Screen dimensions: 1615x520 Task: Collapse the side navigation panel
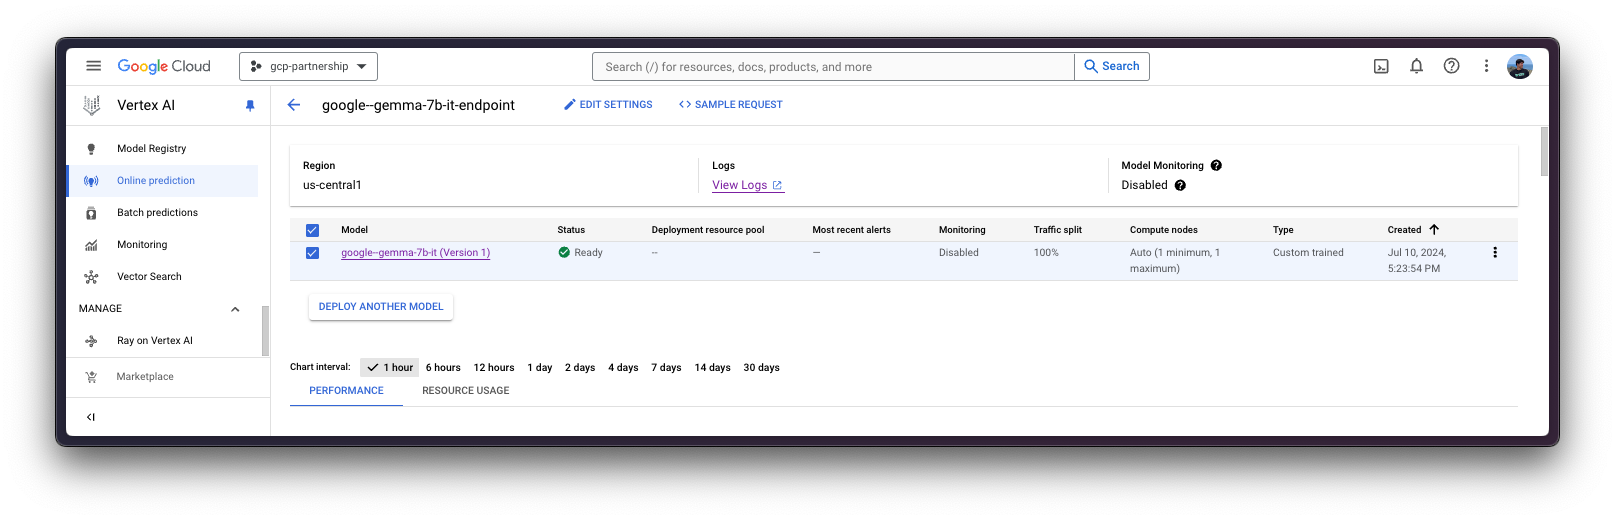click(91, 417)
